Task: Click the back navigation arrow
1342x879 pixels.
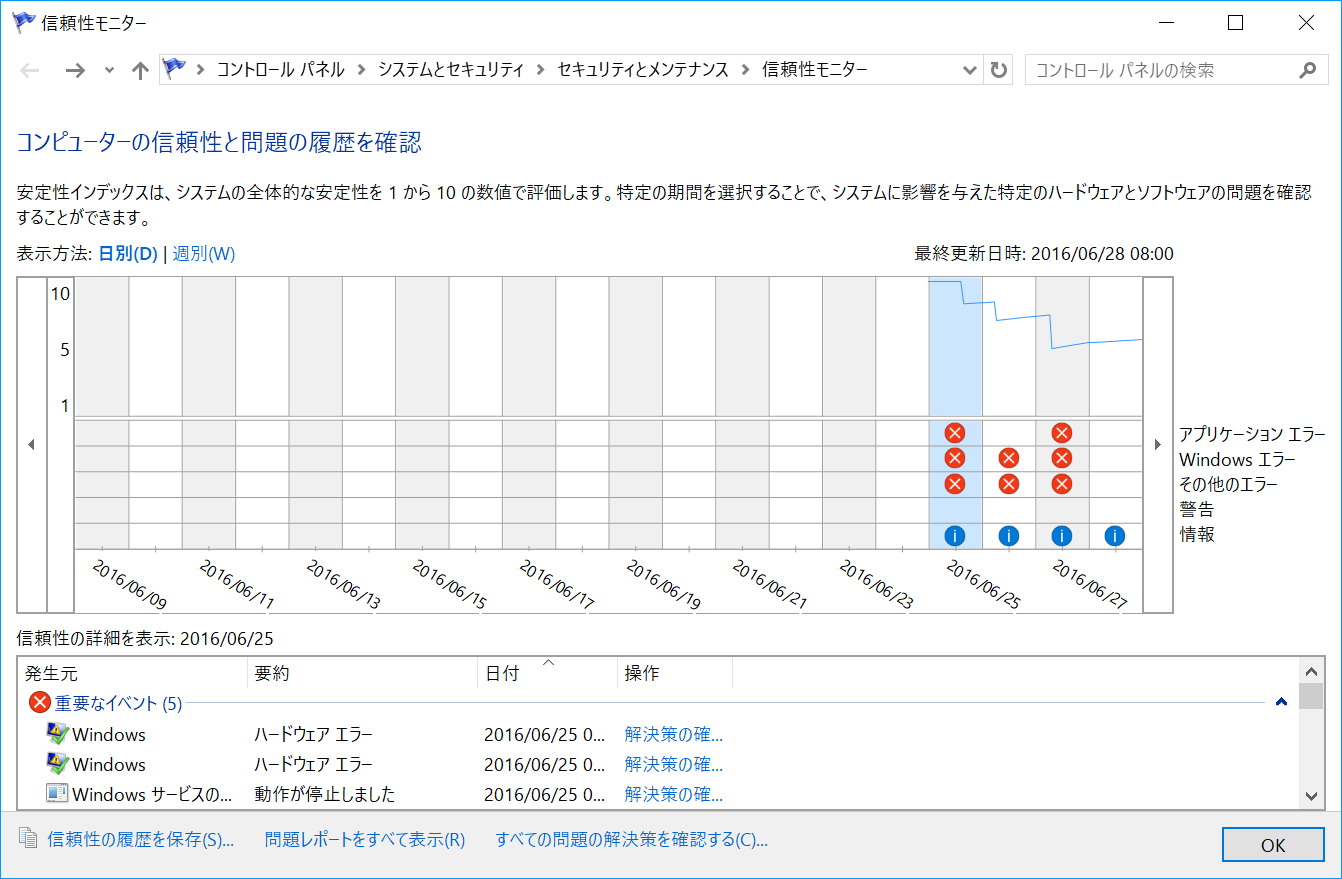Action: pyautogui.click(x=30, y=70)
